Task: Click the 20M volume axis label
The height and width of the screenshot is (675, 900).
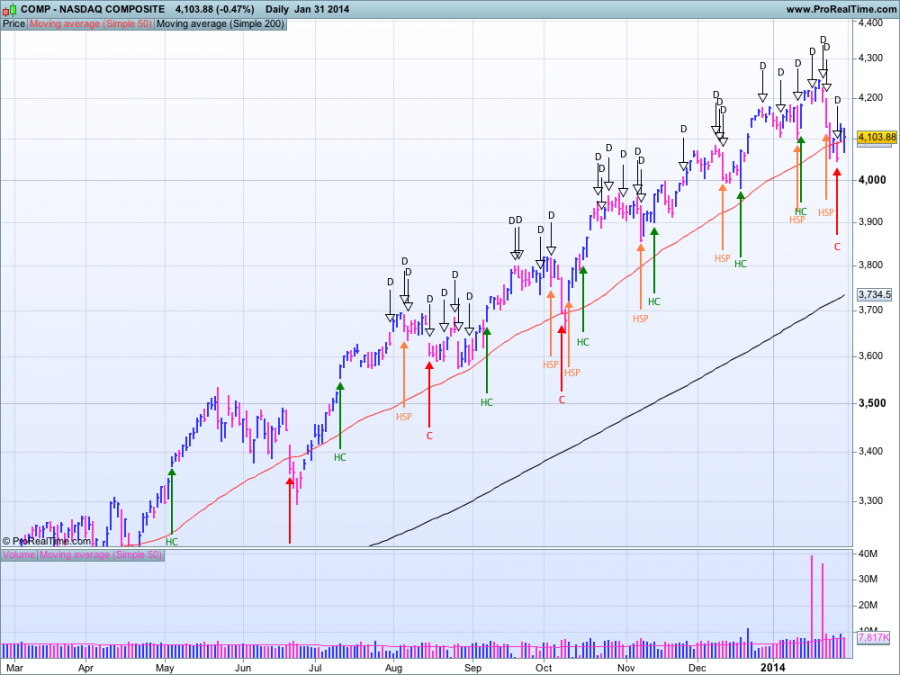Action: [868, 605]
